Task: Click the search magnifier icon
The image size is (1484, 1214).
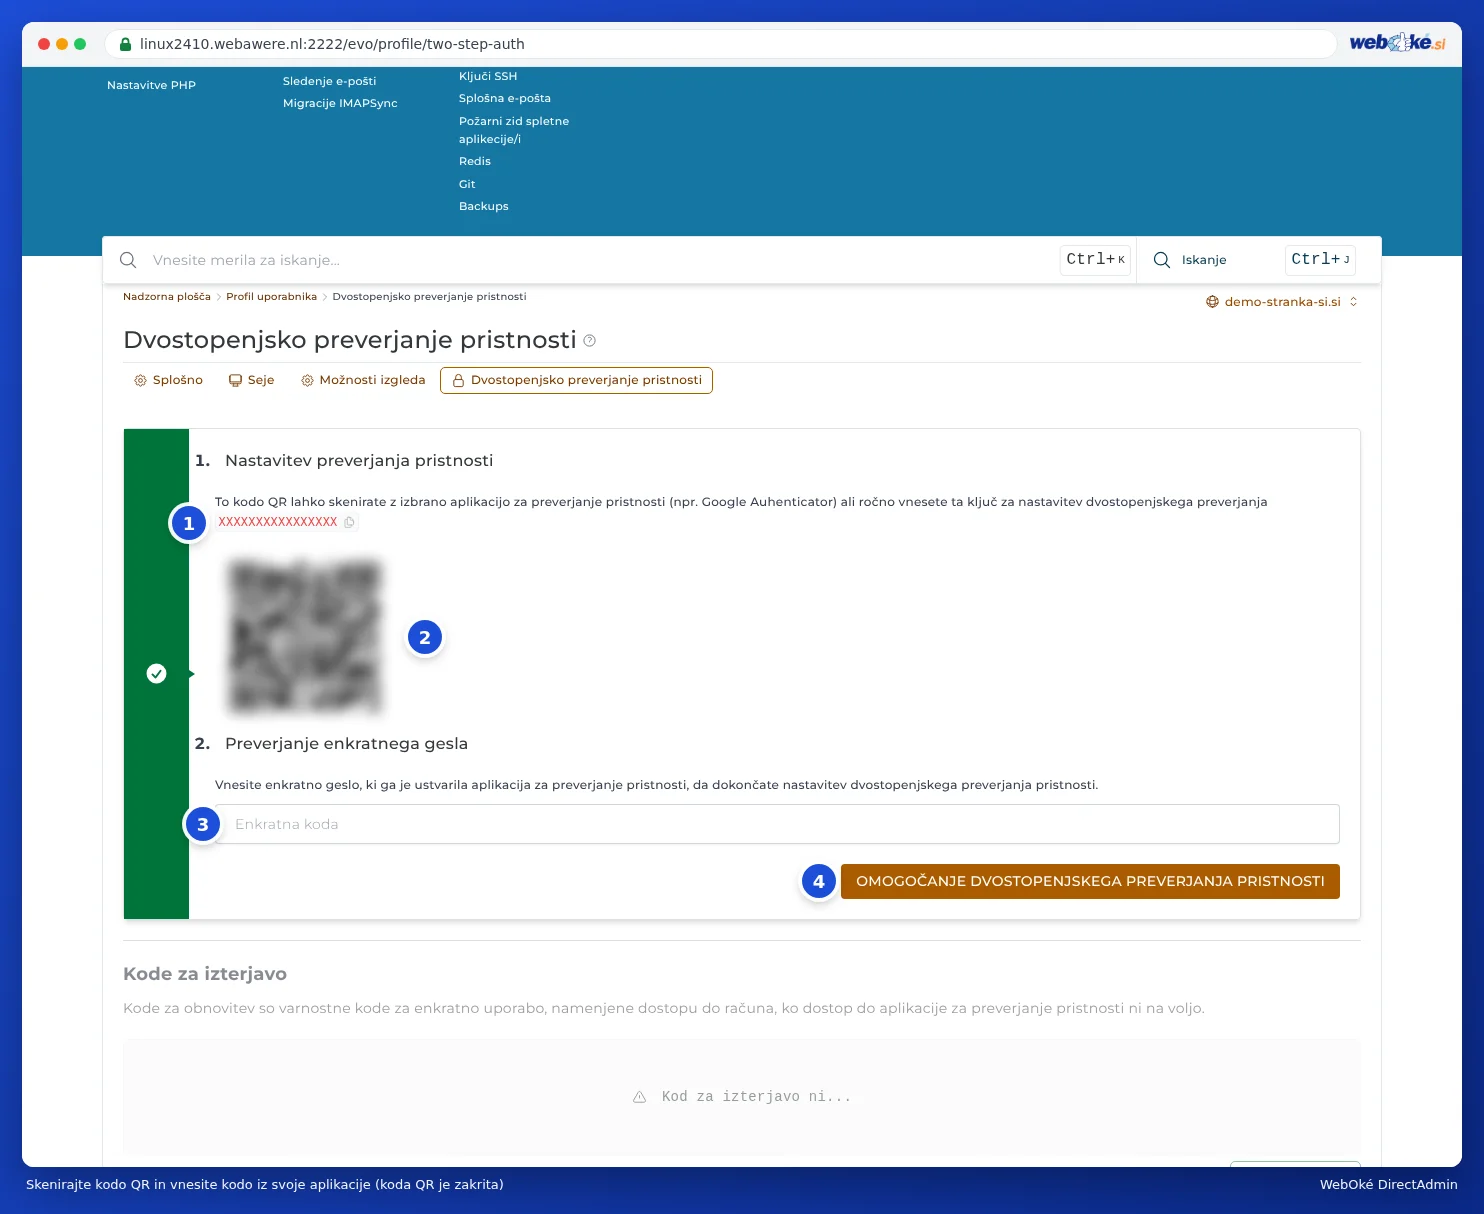Action: click(x=128, y=260)
